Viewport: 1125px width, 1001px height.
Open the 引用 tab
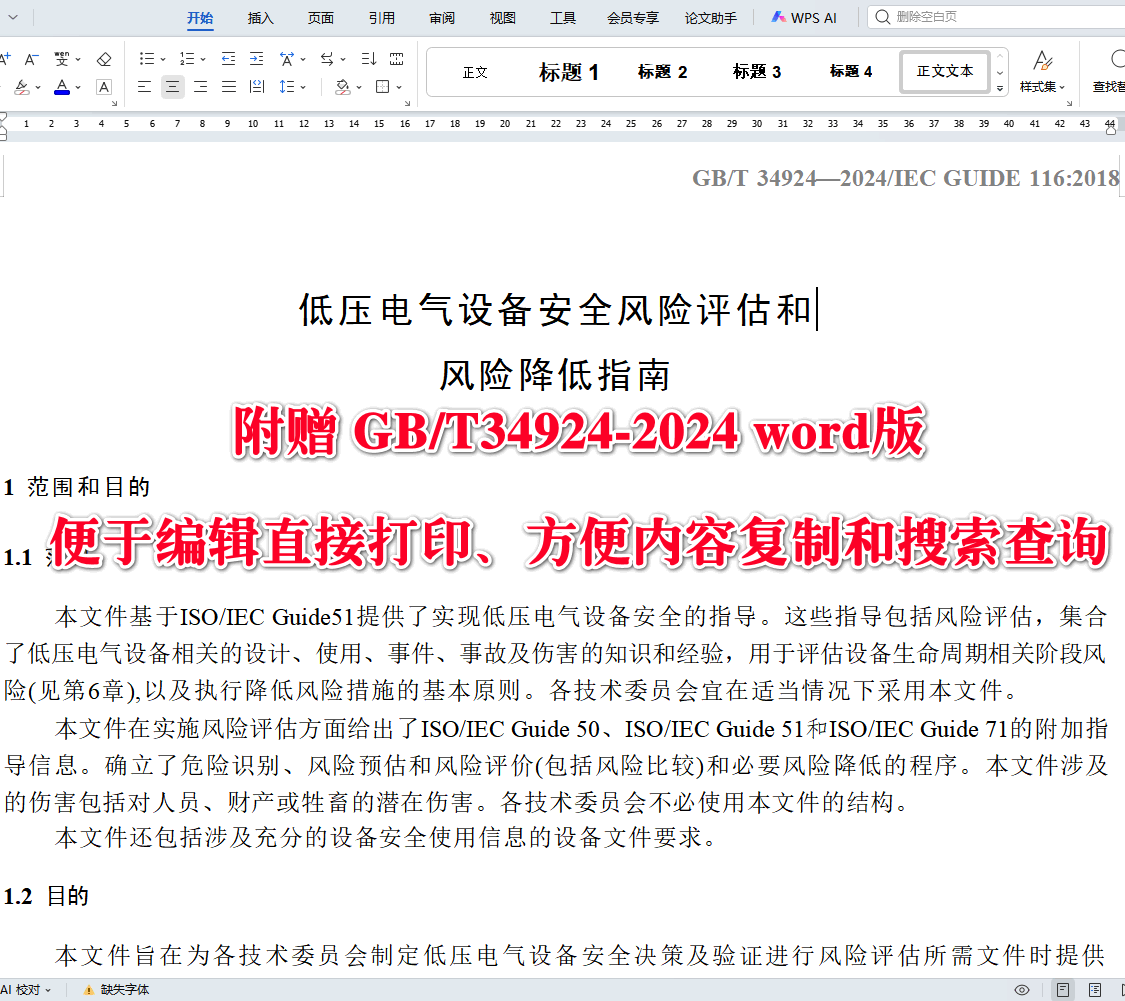tap(382, 18)
